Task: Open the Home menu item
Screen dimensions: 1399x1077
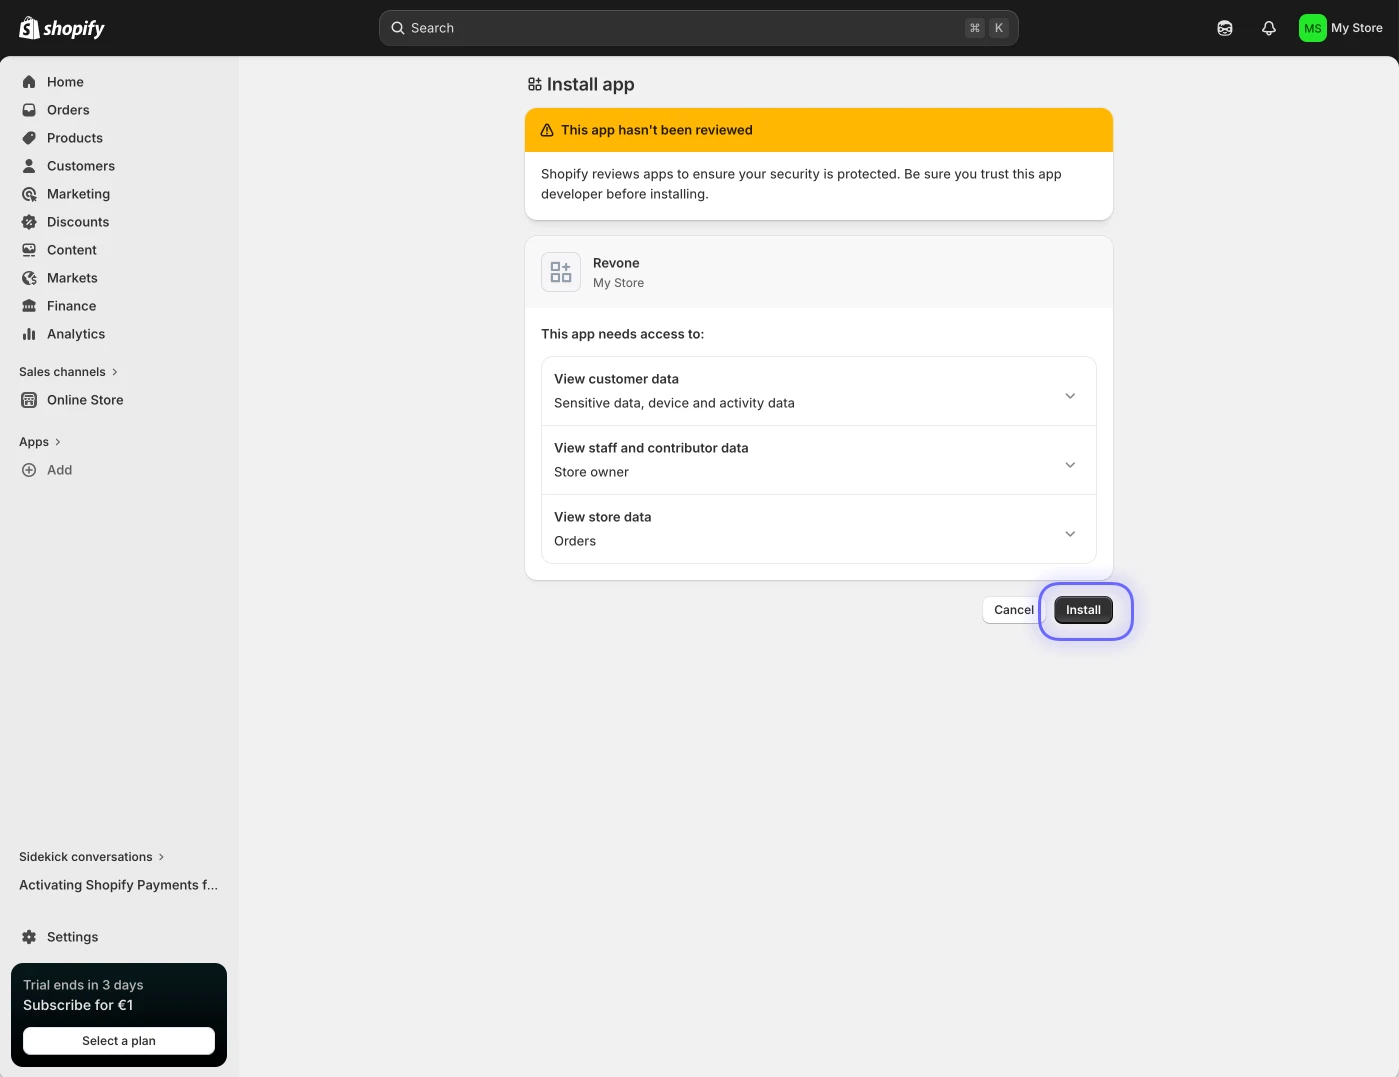Action: tap(119, 82)
